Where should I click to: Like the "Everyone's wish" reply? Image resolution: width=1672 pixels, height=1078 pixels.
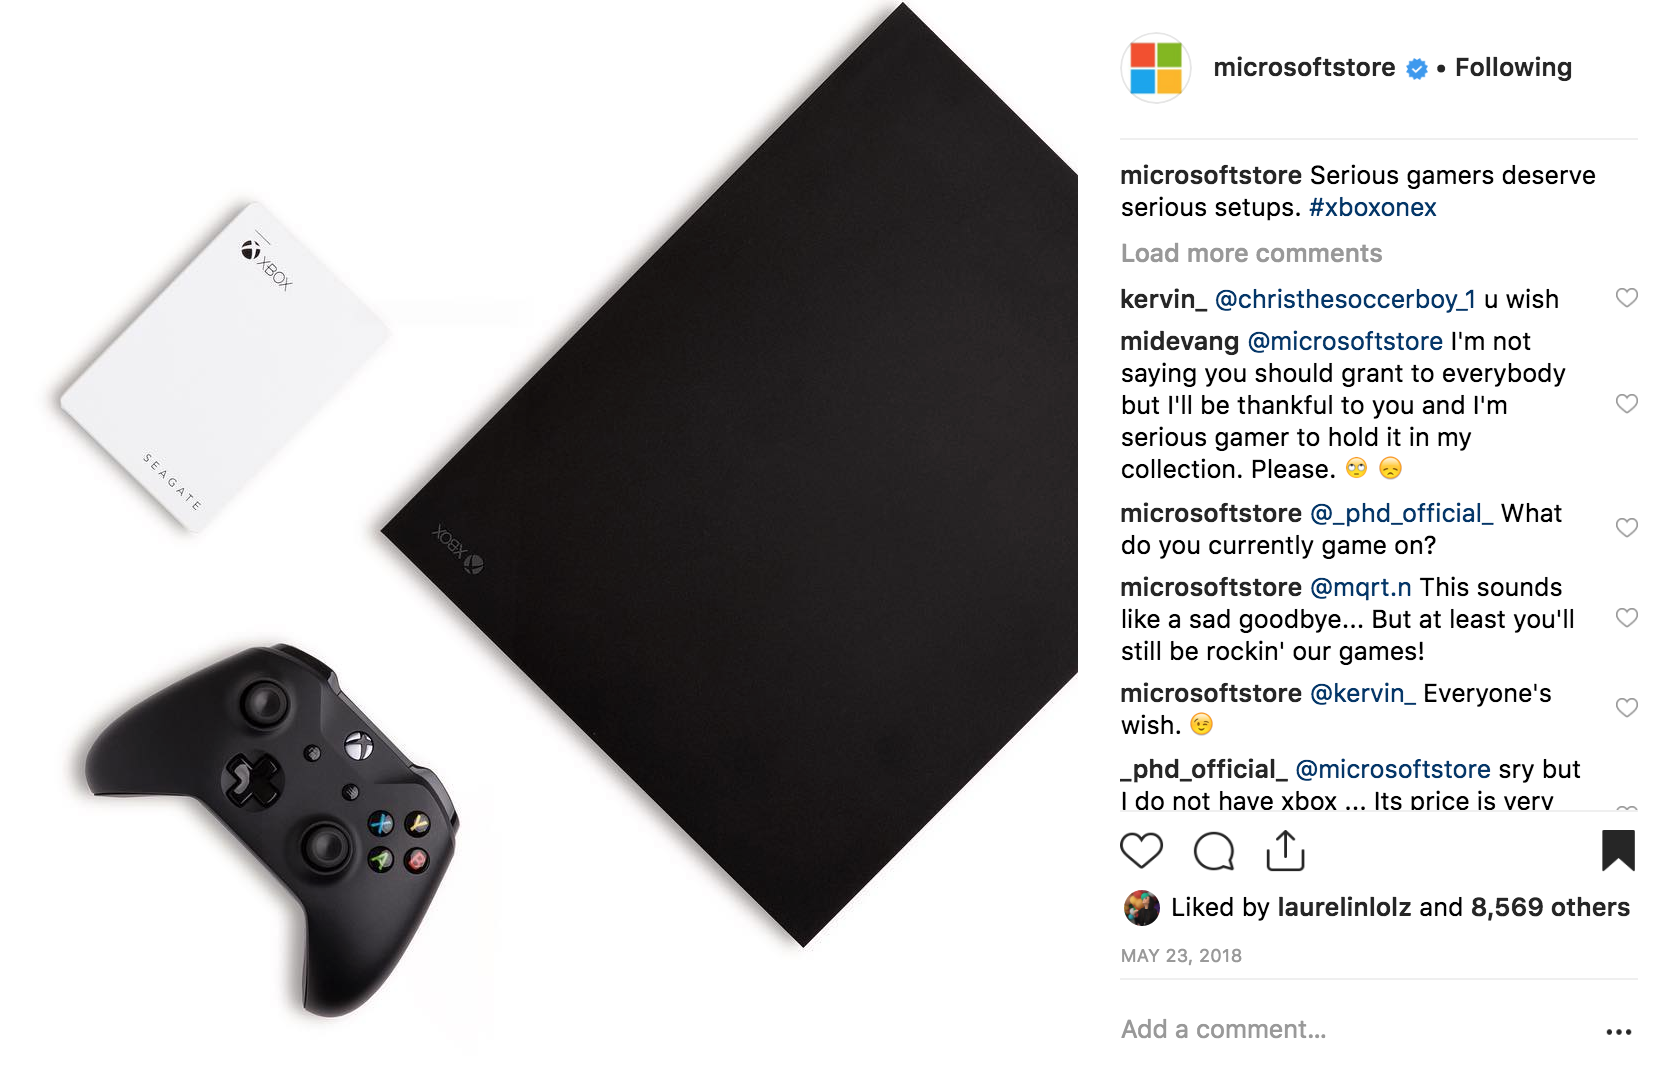point(1627,708)
